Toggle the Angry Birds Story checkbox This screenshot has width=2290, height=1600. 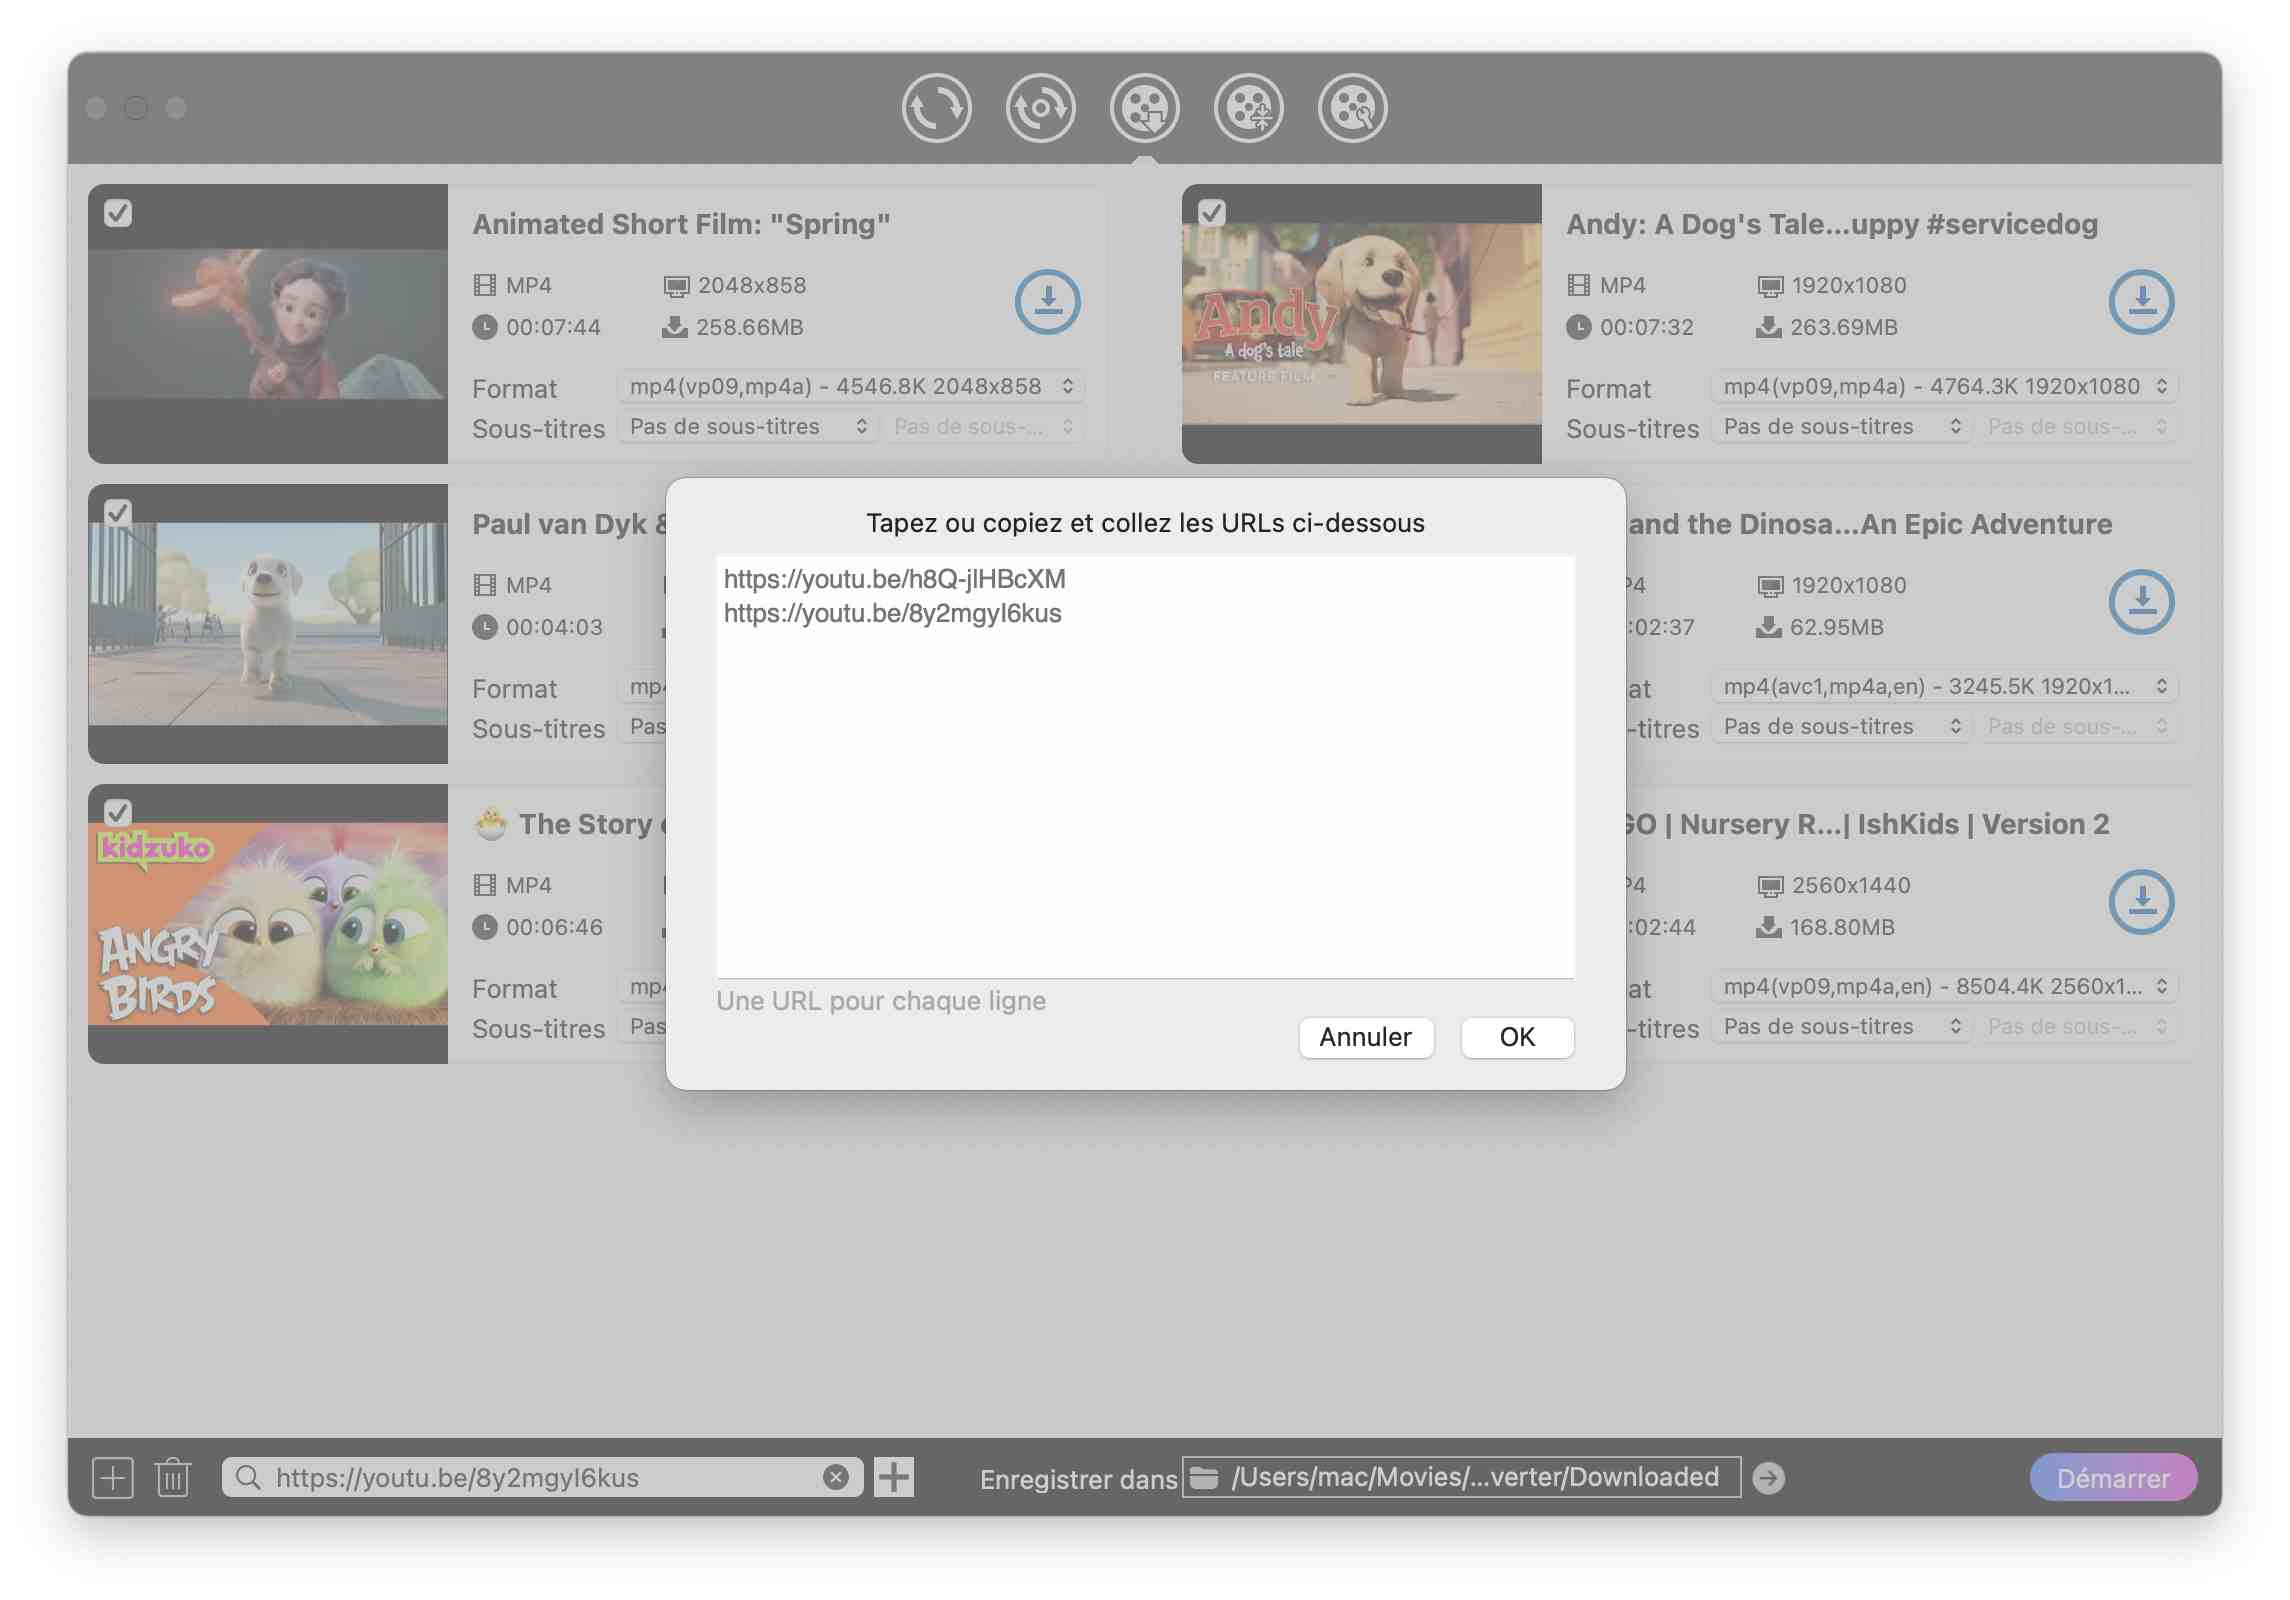pos(118,813)
